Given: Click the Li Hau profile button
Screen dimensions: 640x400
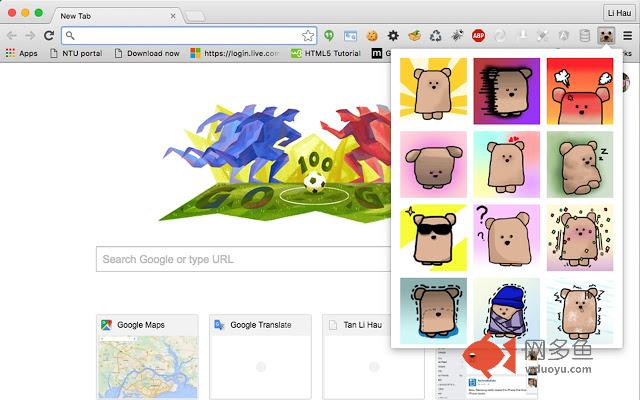Looking at the screenshot, I should click(619, 13).
